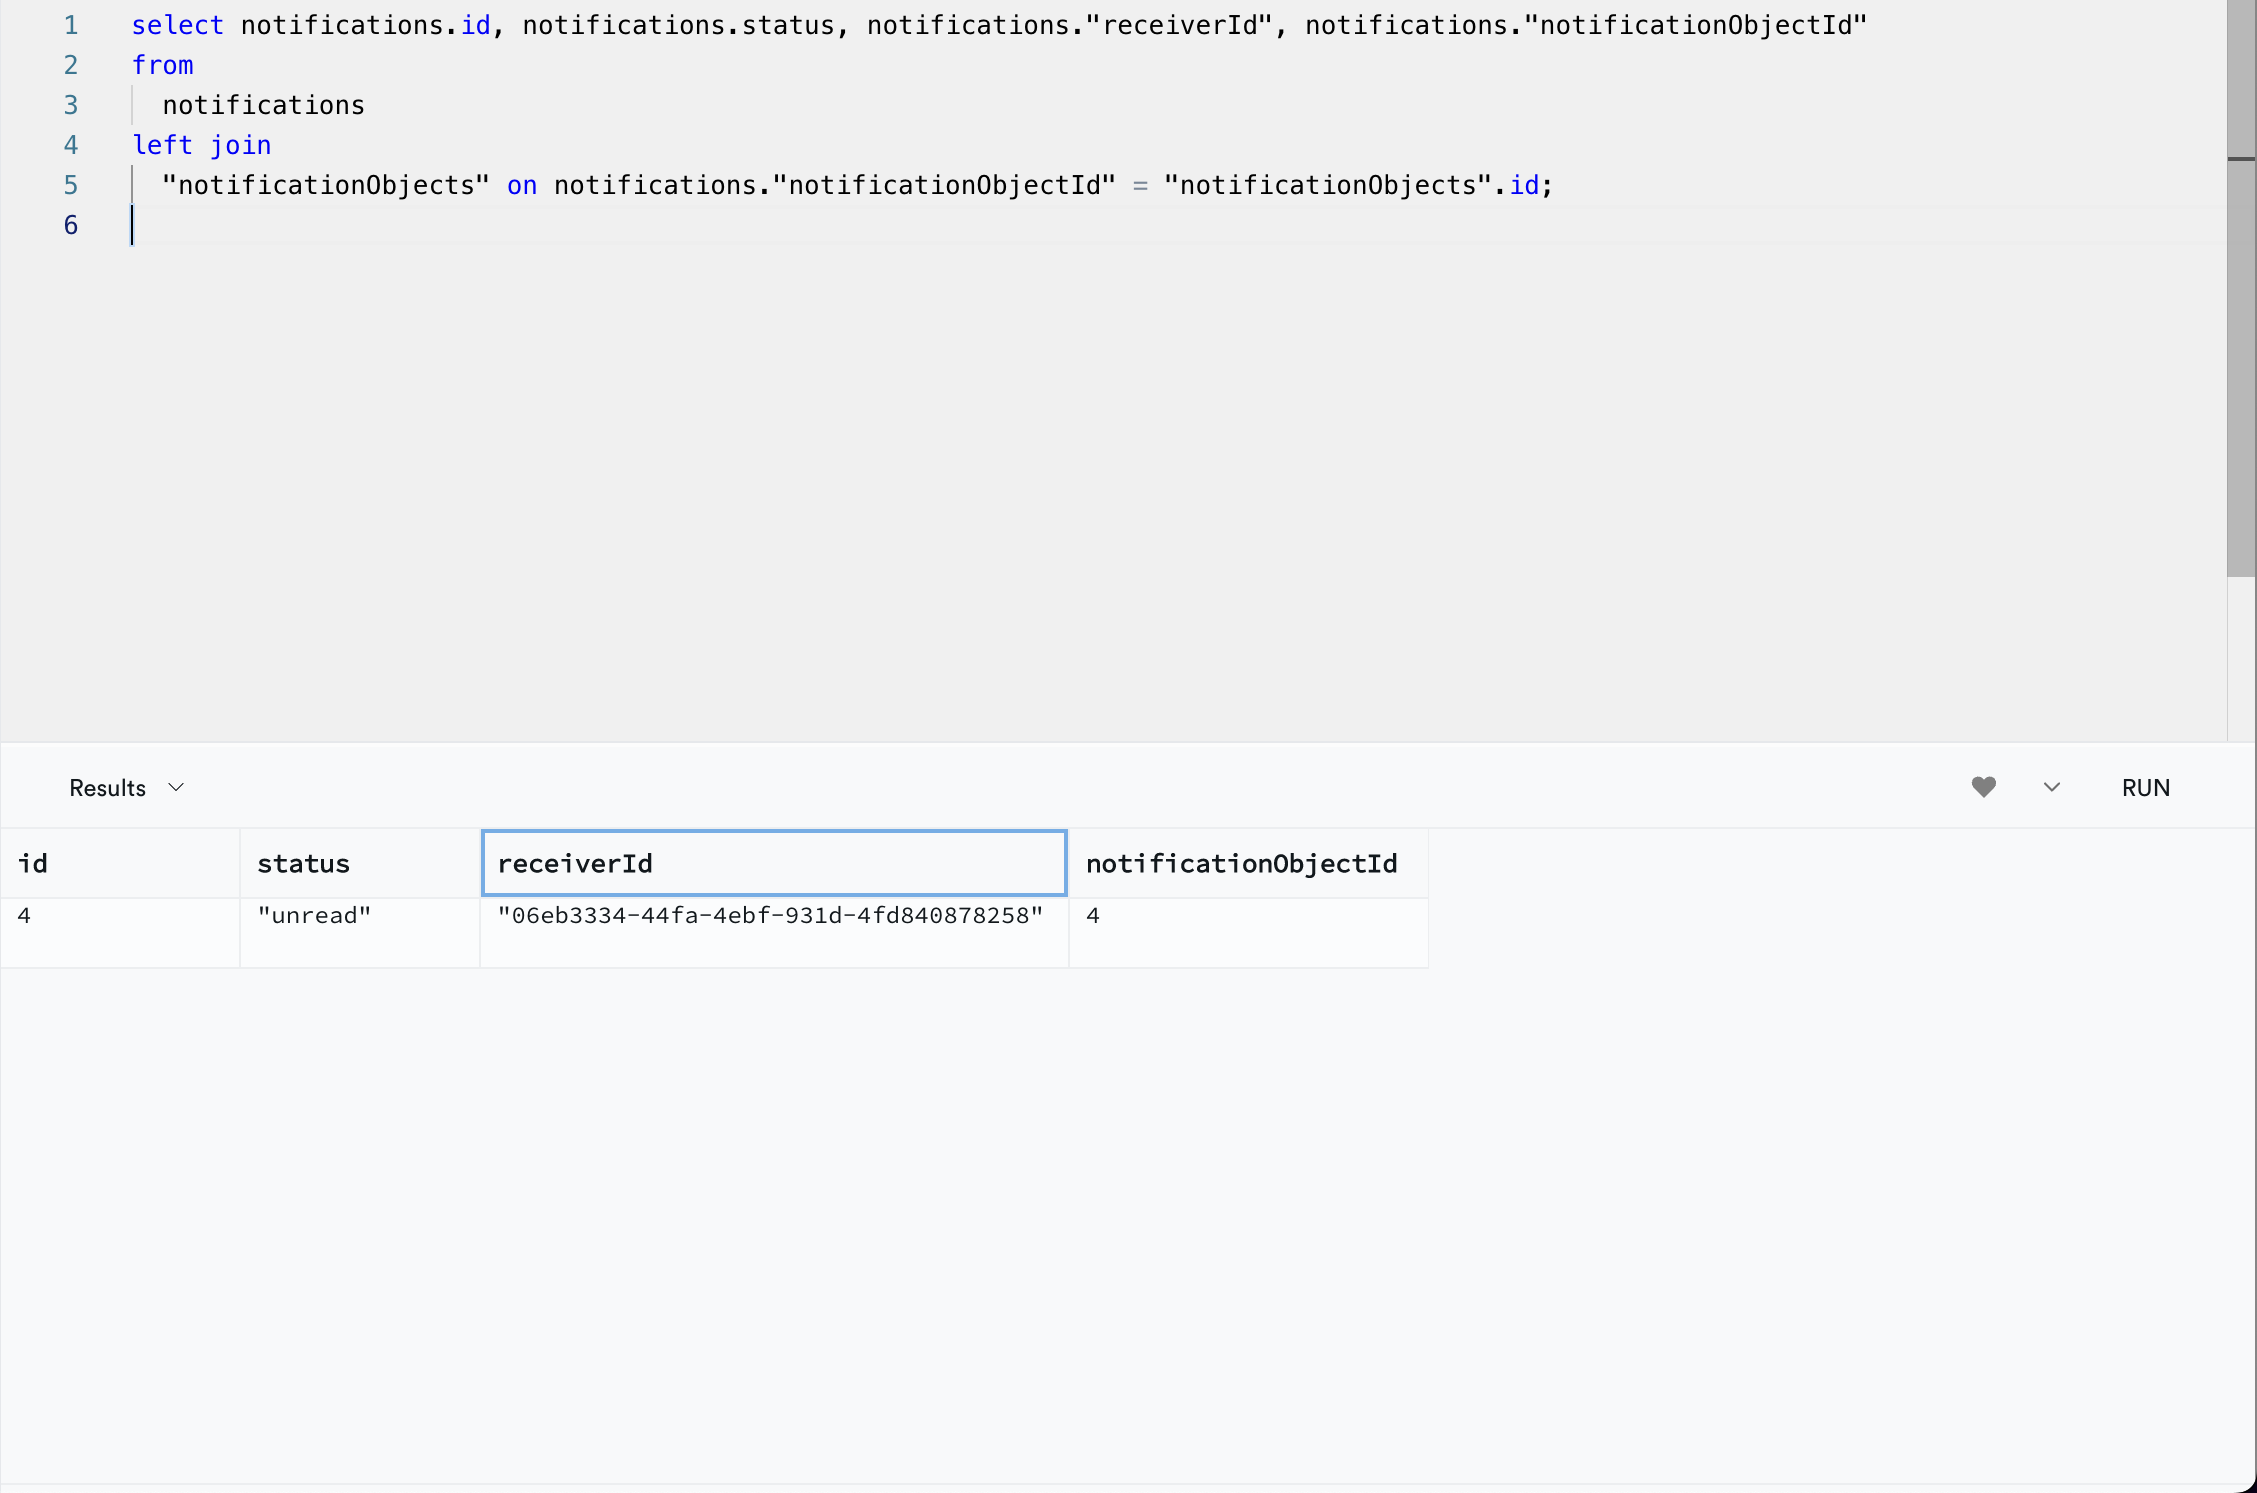Click line number 3 in the editor gutter

(70, 104)
